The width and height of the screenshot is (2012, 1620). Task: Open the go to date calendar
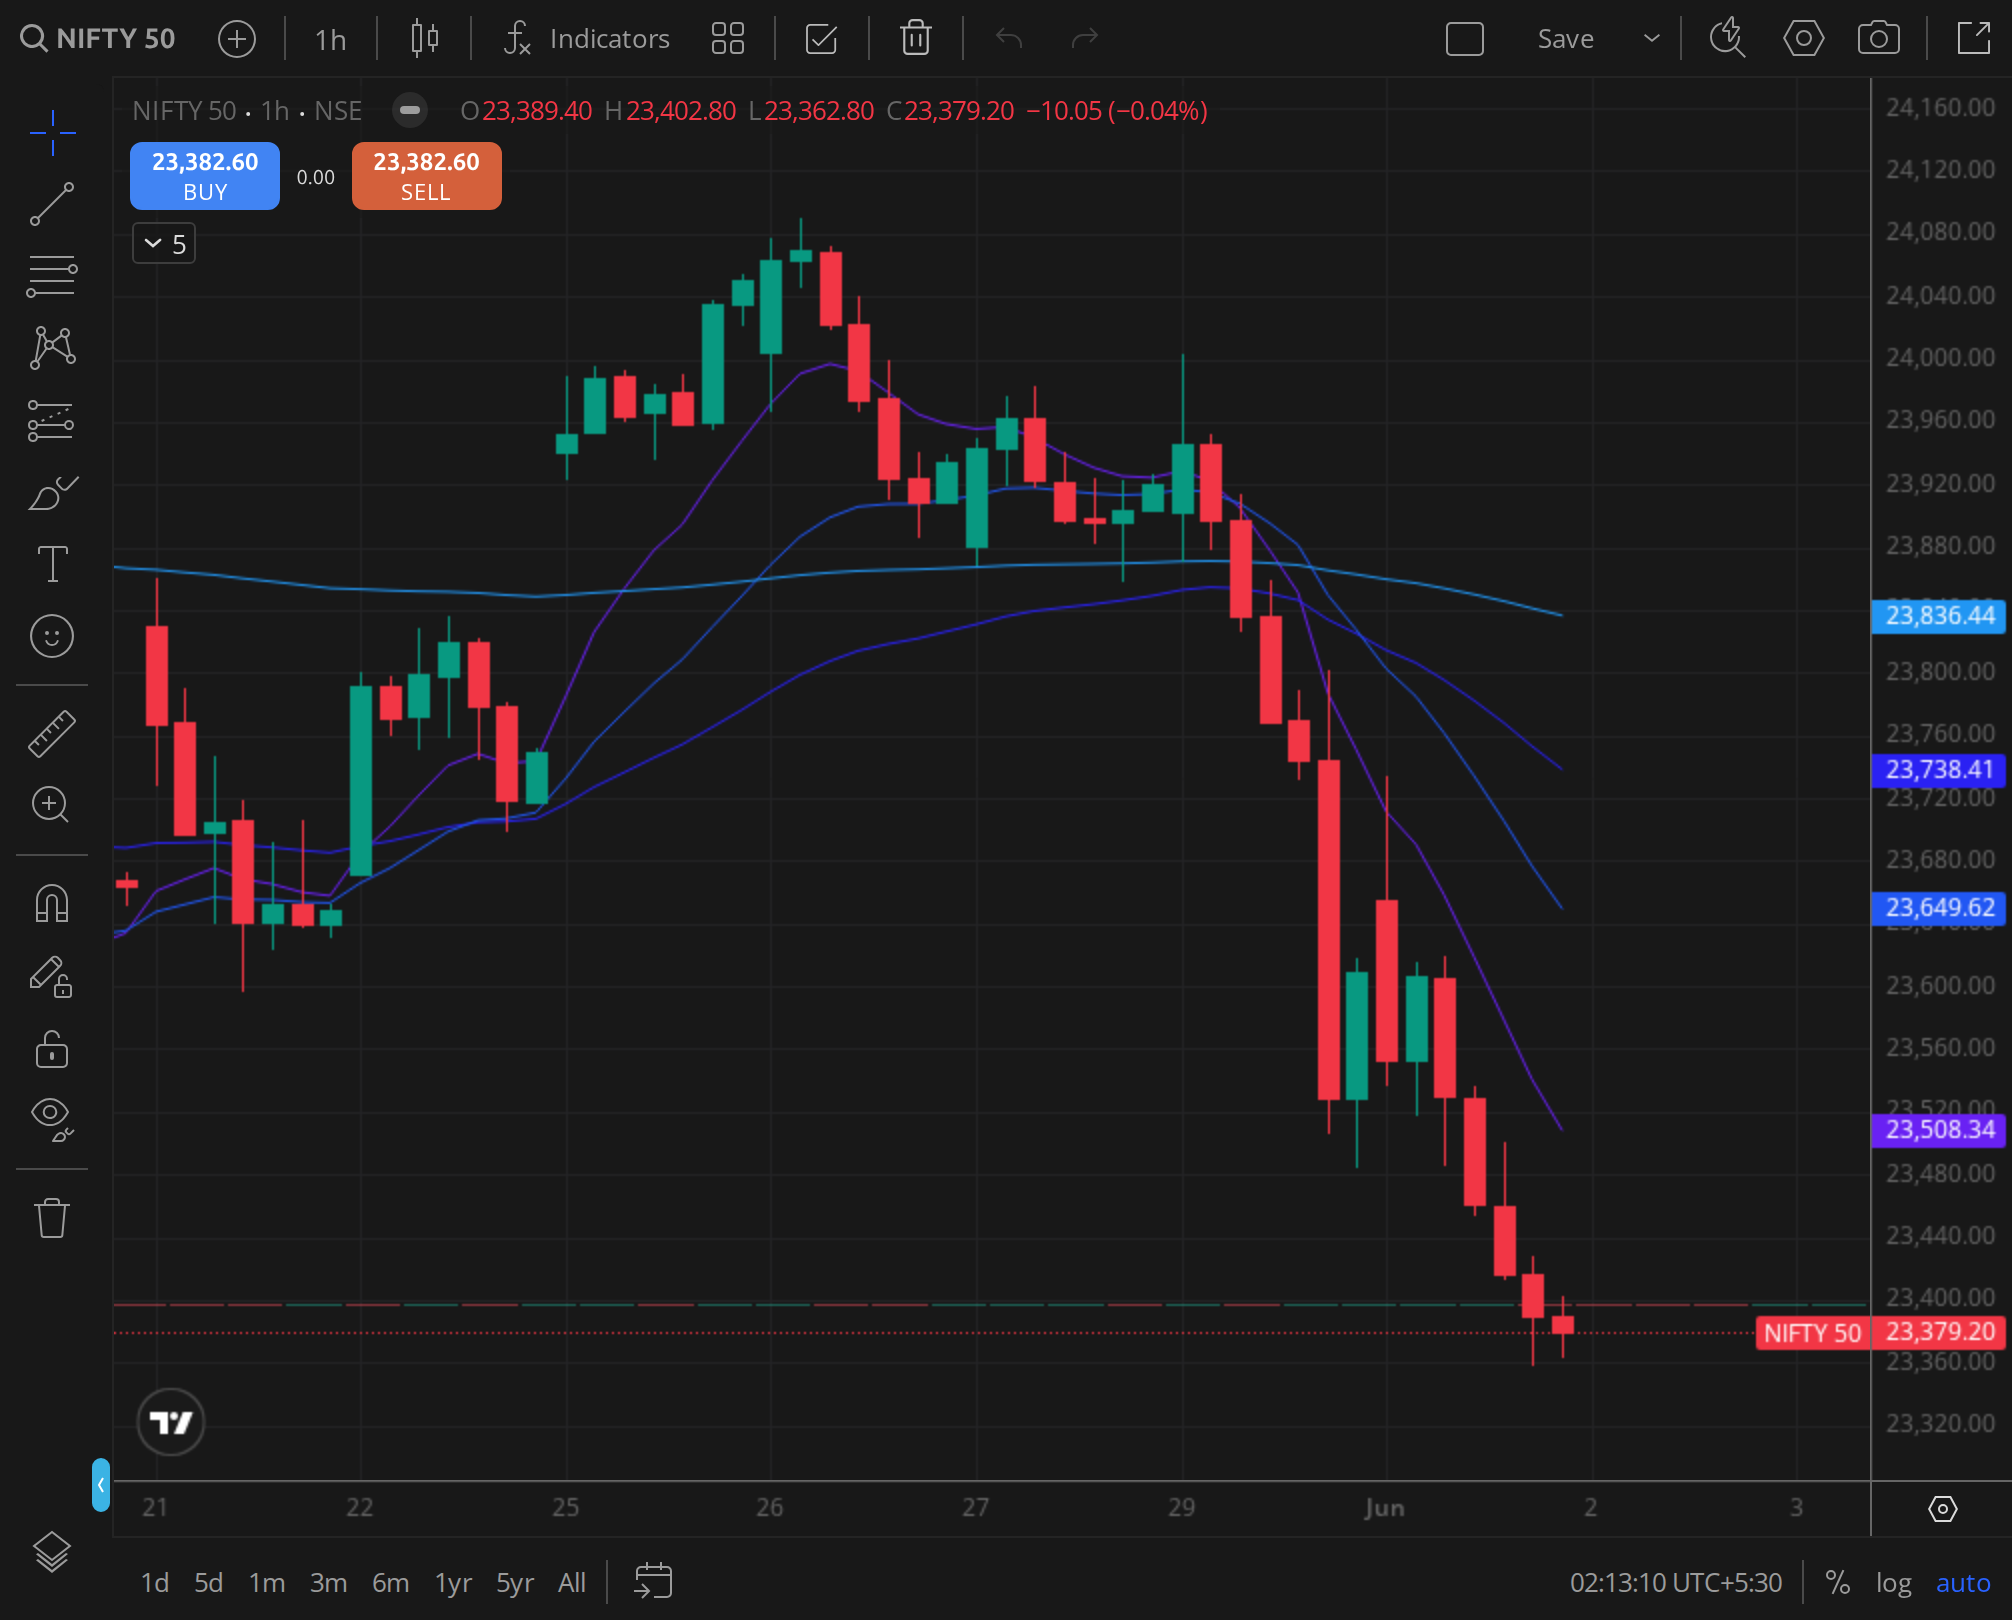(653, 1582)
